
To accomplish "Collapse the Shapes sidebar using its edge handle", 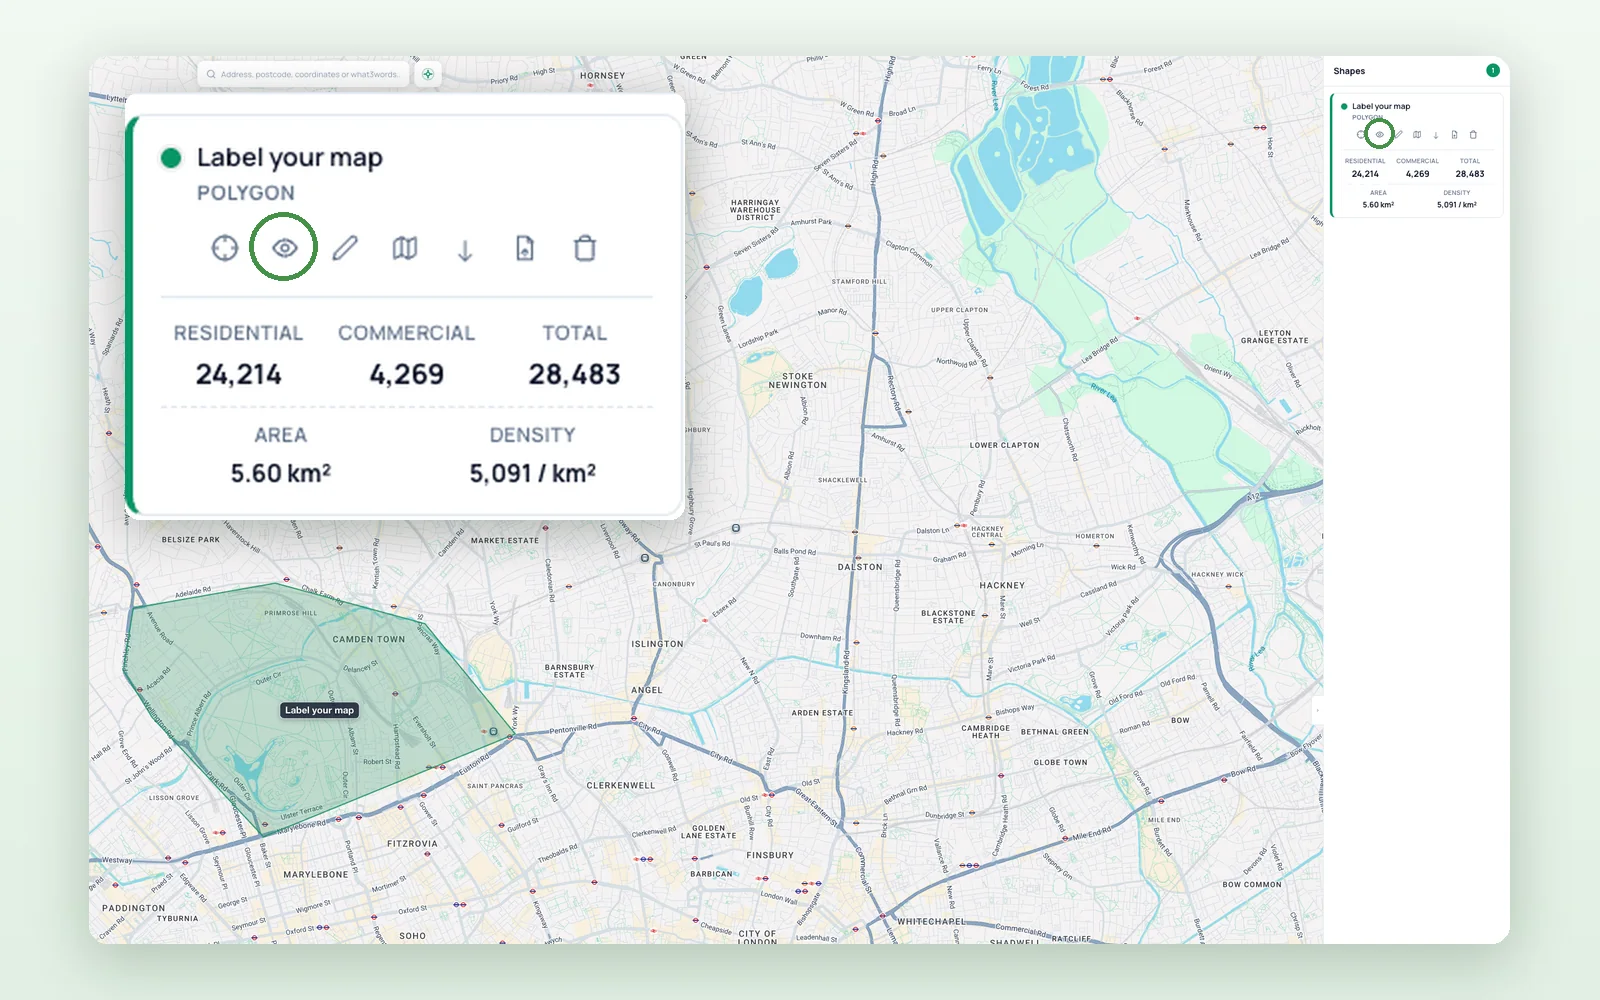I will click(1317, 710).
